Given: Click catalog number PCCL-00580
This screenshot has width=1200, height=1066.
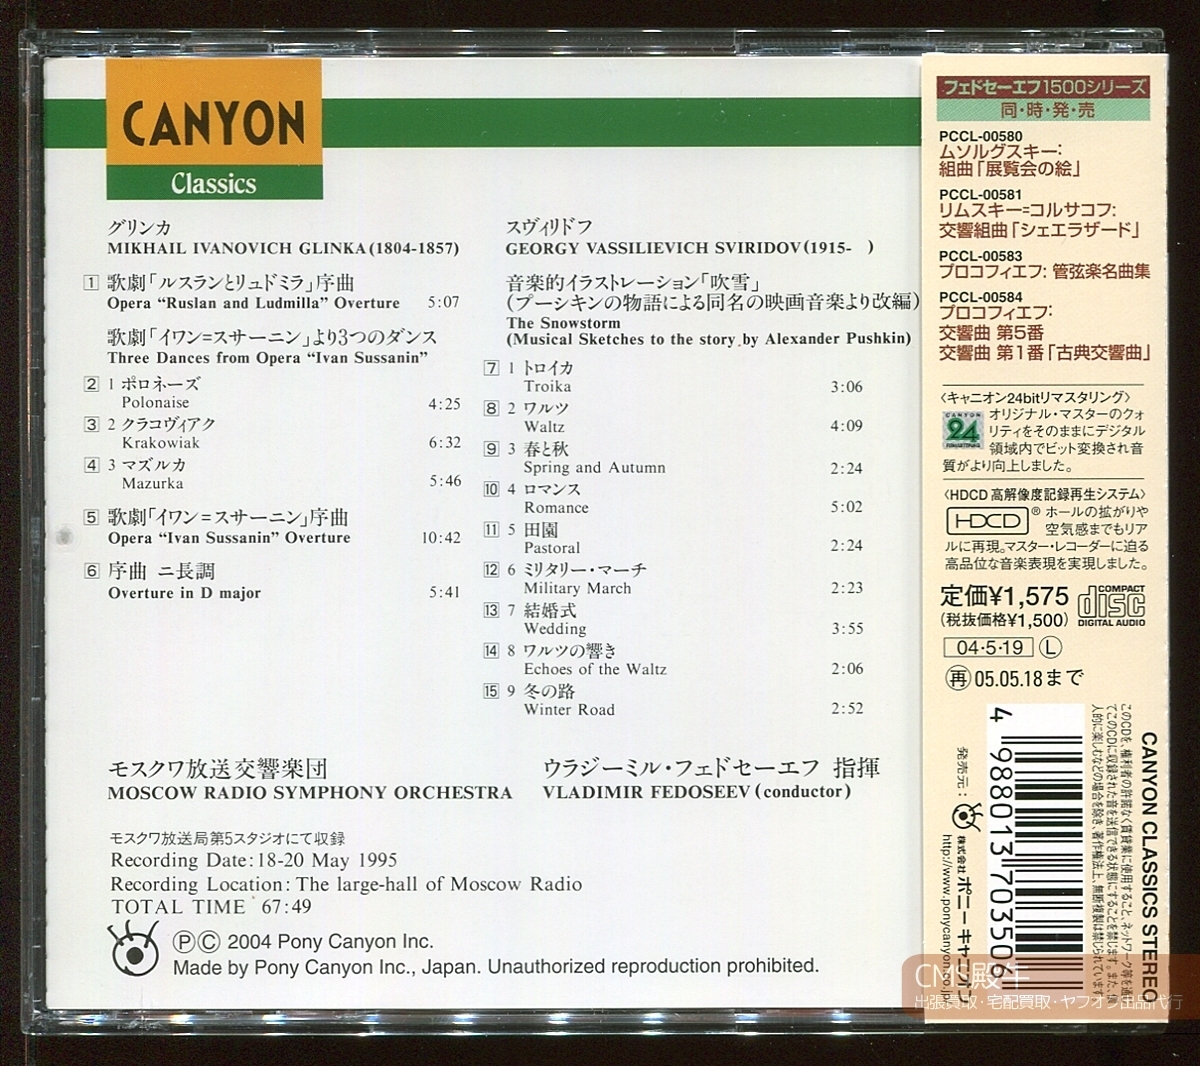Looking at the screenshot, I should tap(981, 136).
